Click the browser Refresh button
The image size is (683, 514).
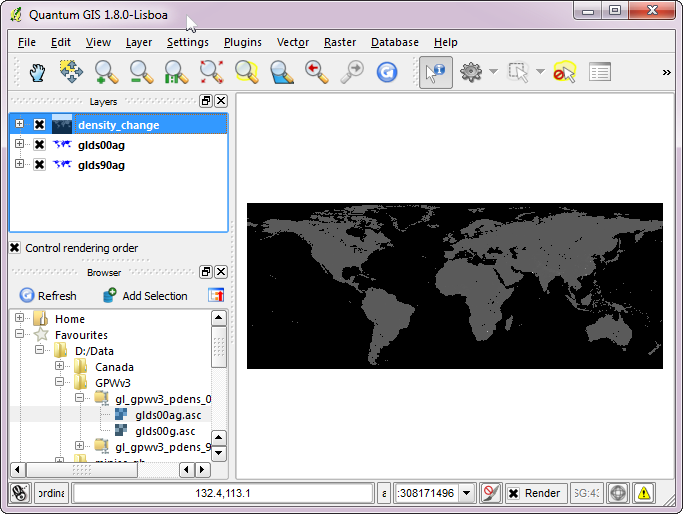tap(48, 296)
